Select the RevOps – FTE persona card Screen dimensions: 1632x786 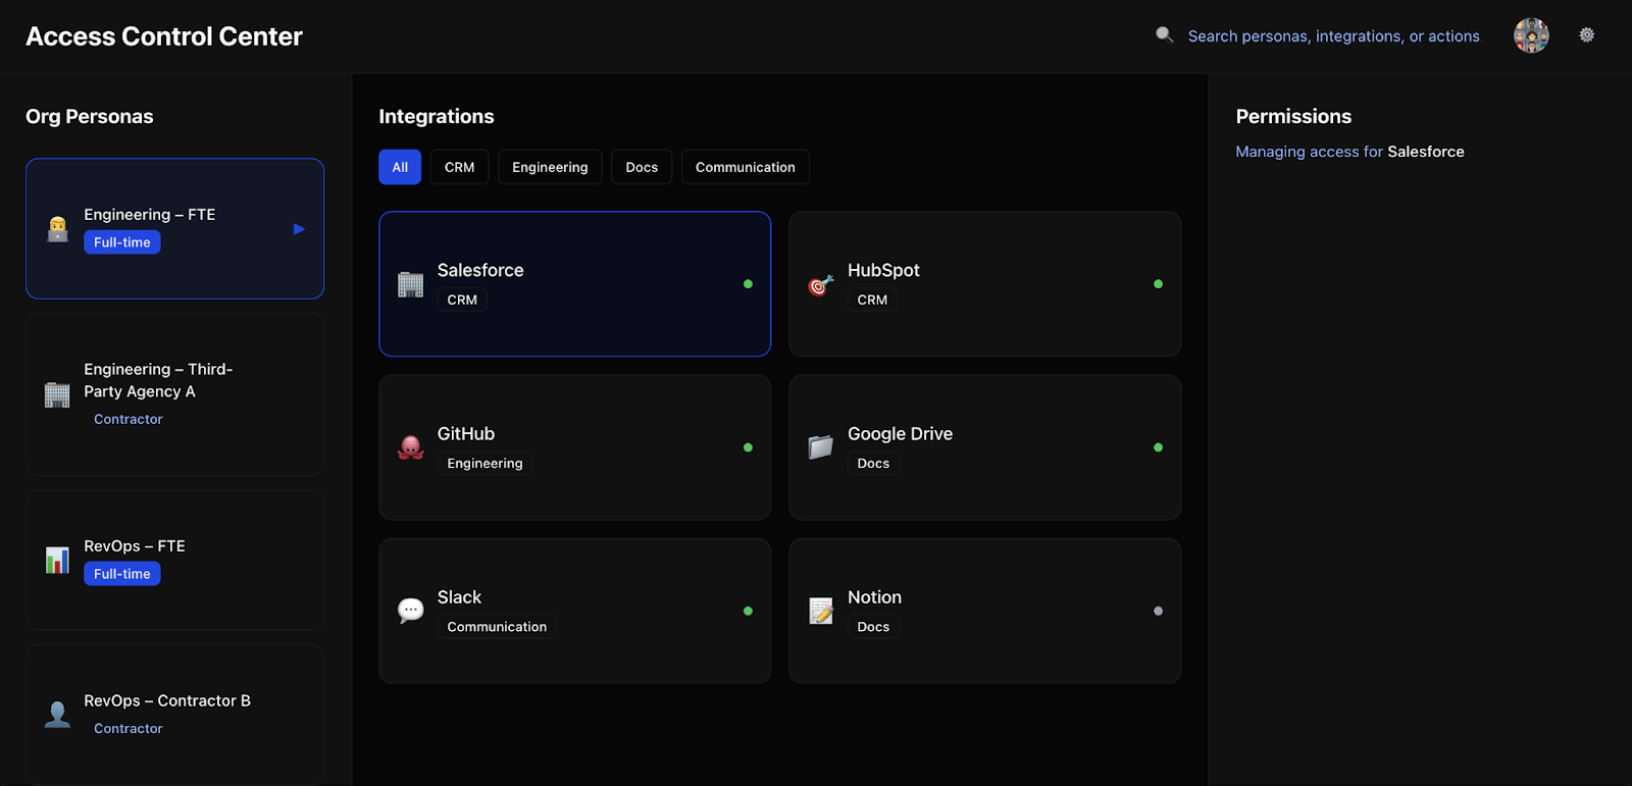pos(175,560)
